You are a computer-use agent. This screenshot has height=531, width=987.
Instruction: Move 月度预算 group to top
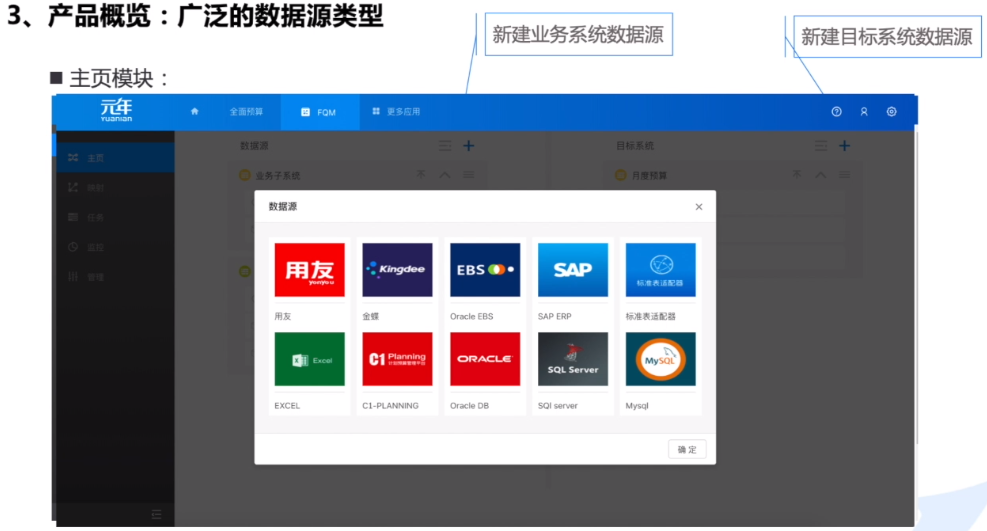click(797, 174)
